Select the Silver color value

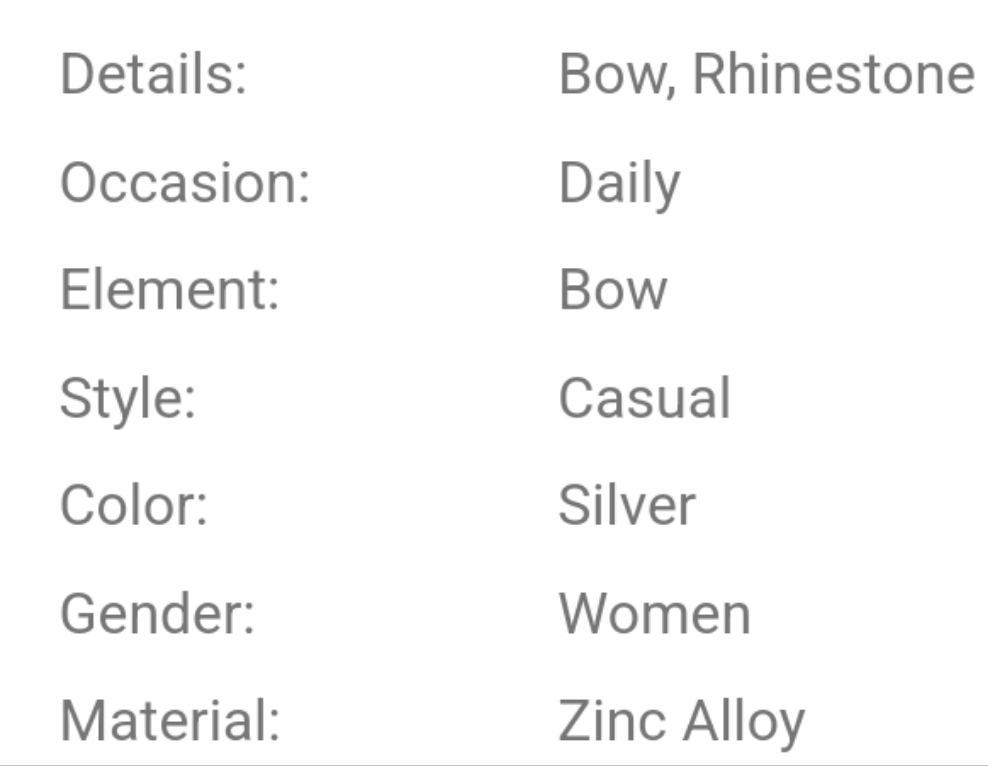tap(626, 506)
